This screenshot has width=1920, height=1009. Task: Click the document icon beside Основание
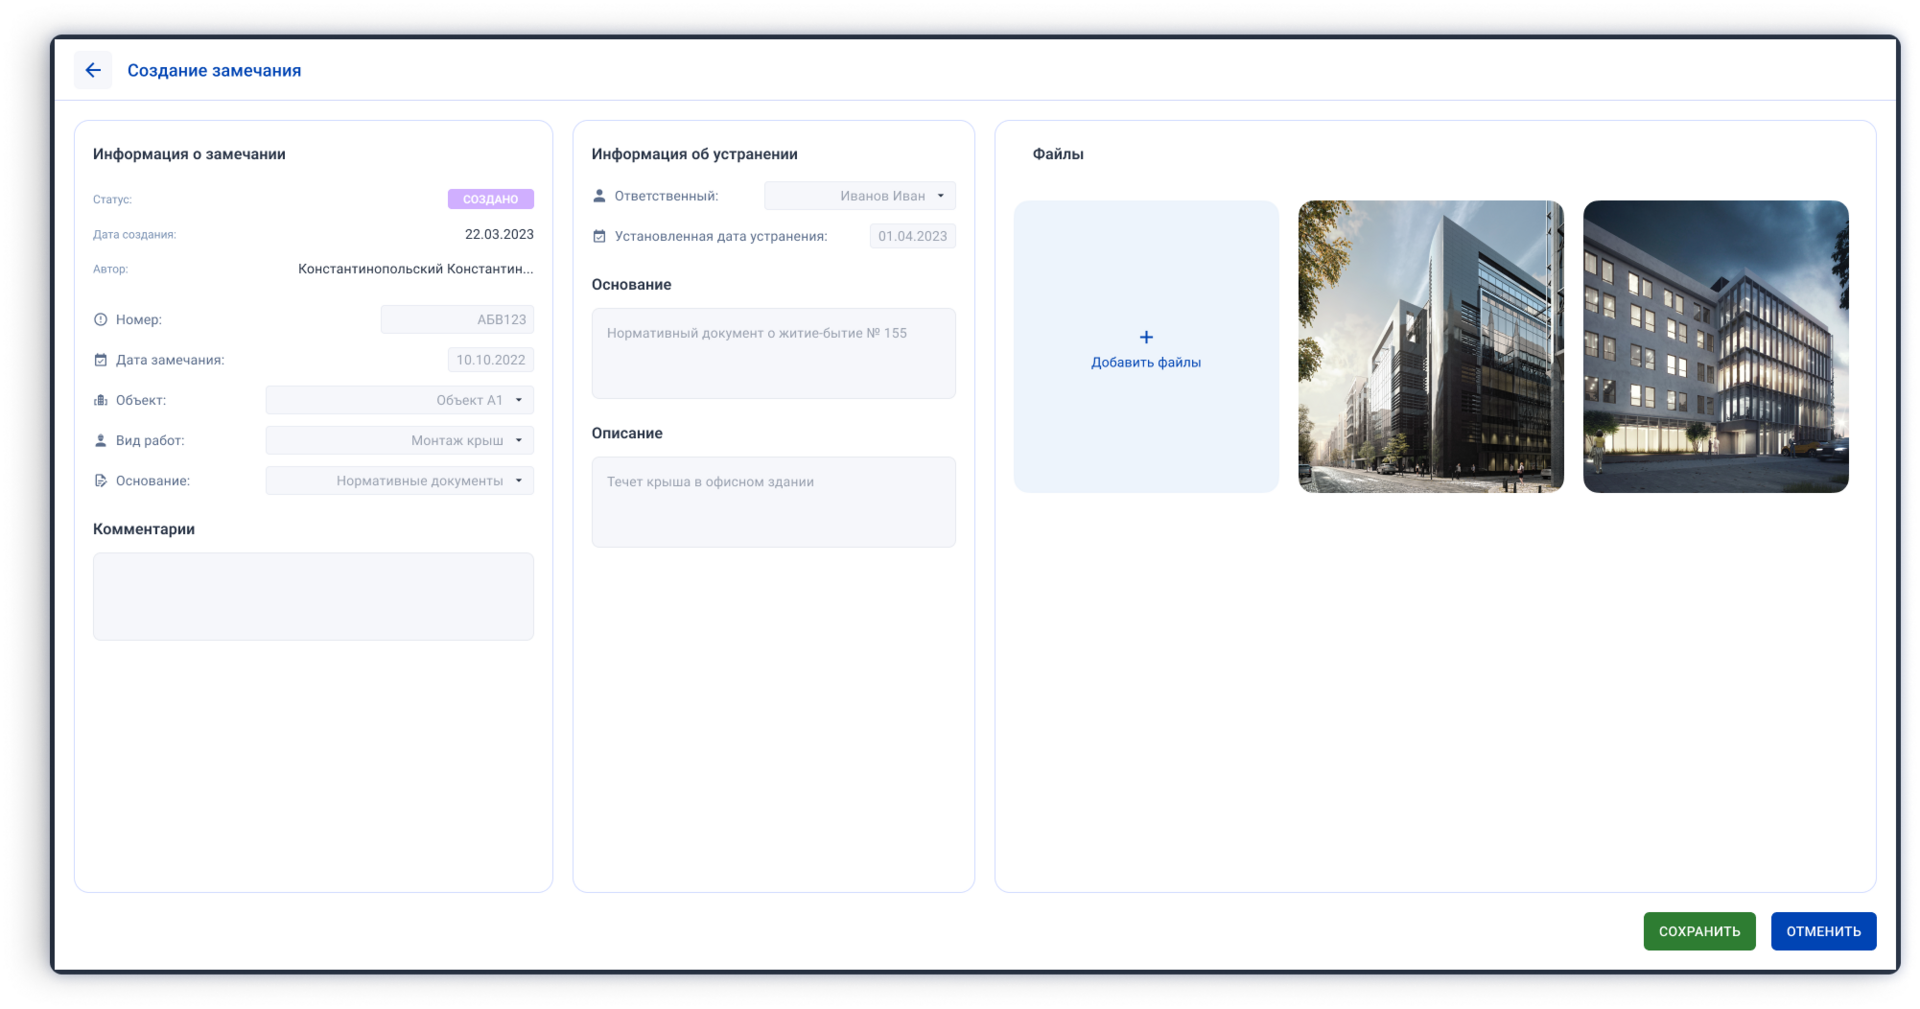[100, 481]
